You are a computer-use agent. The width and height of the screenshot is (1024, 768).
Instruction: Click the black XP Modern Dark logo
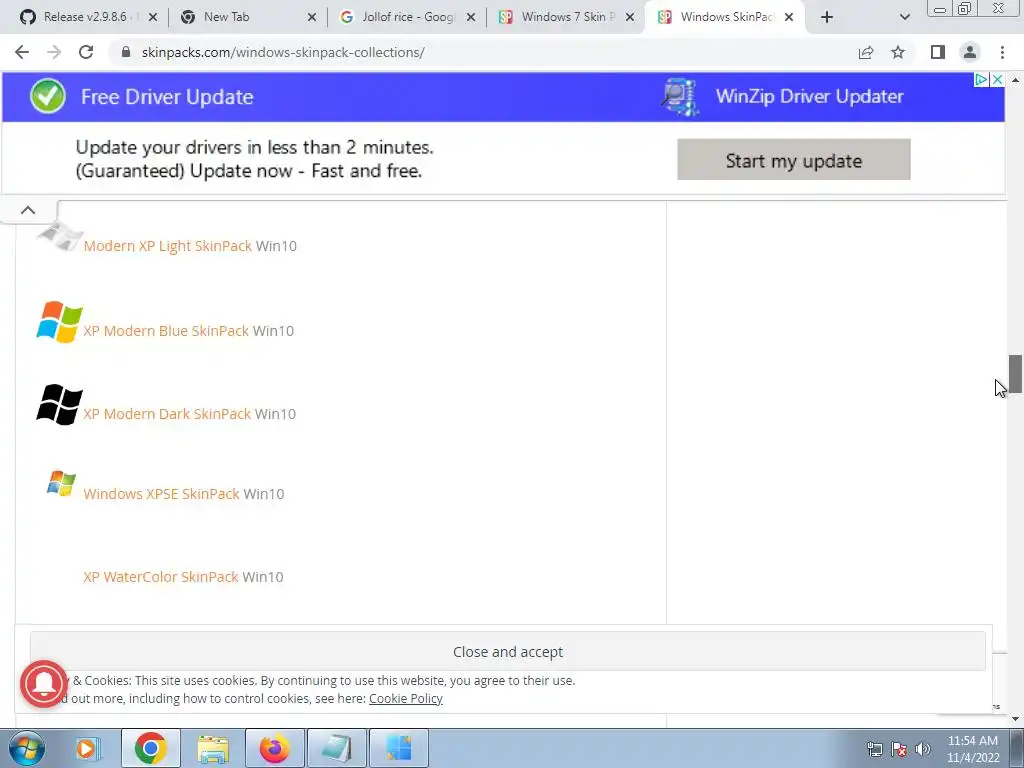click(59, 405)
